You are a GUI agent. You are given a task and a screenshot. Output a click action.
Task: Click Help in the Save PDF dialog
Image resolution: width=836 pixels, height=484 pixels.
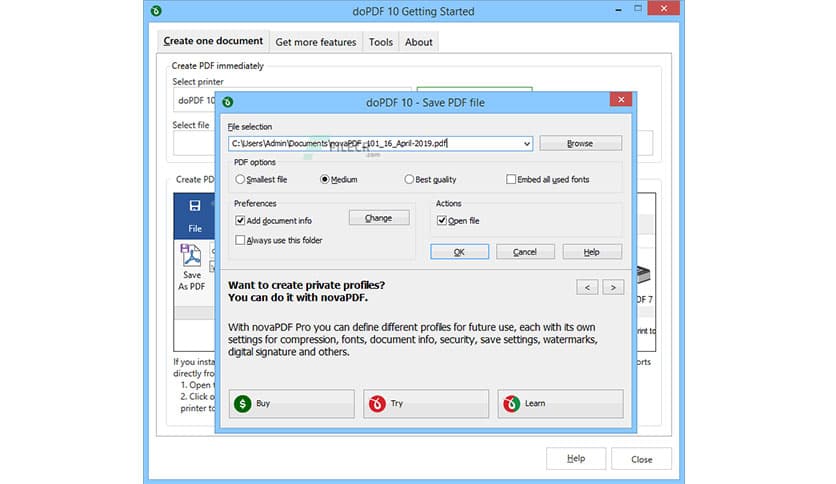(592, 252)
